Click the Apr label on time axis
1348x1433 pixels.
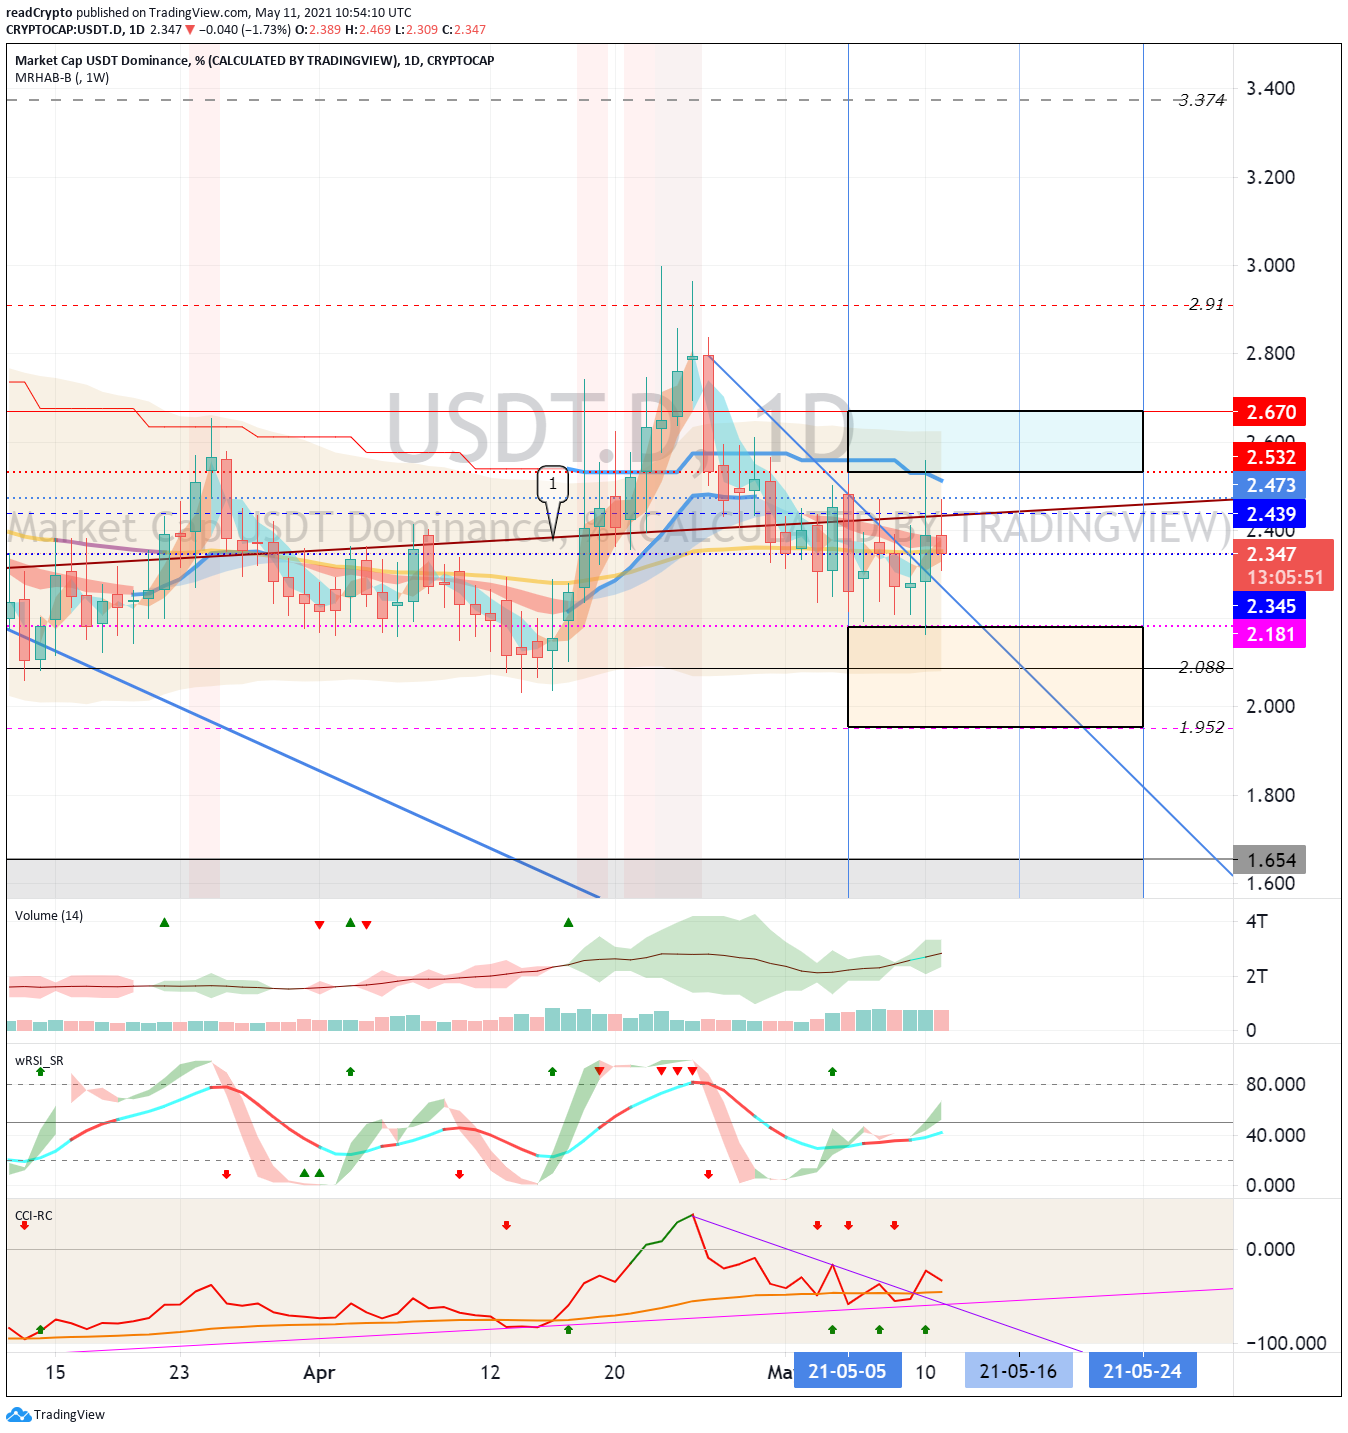(319, 1372)
